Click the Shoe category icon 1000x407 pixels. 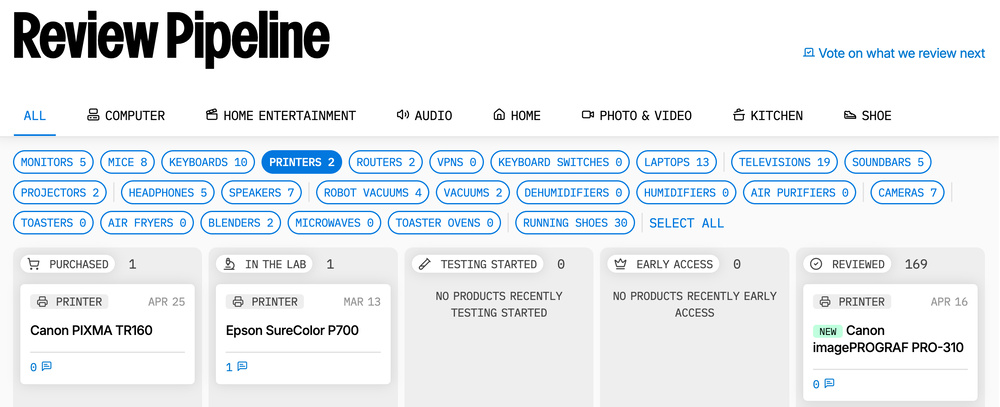point(850,115)
